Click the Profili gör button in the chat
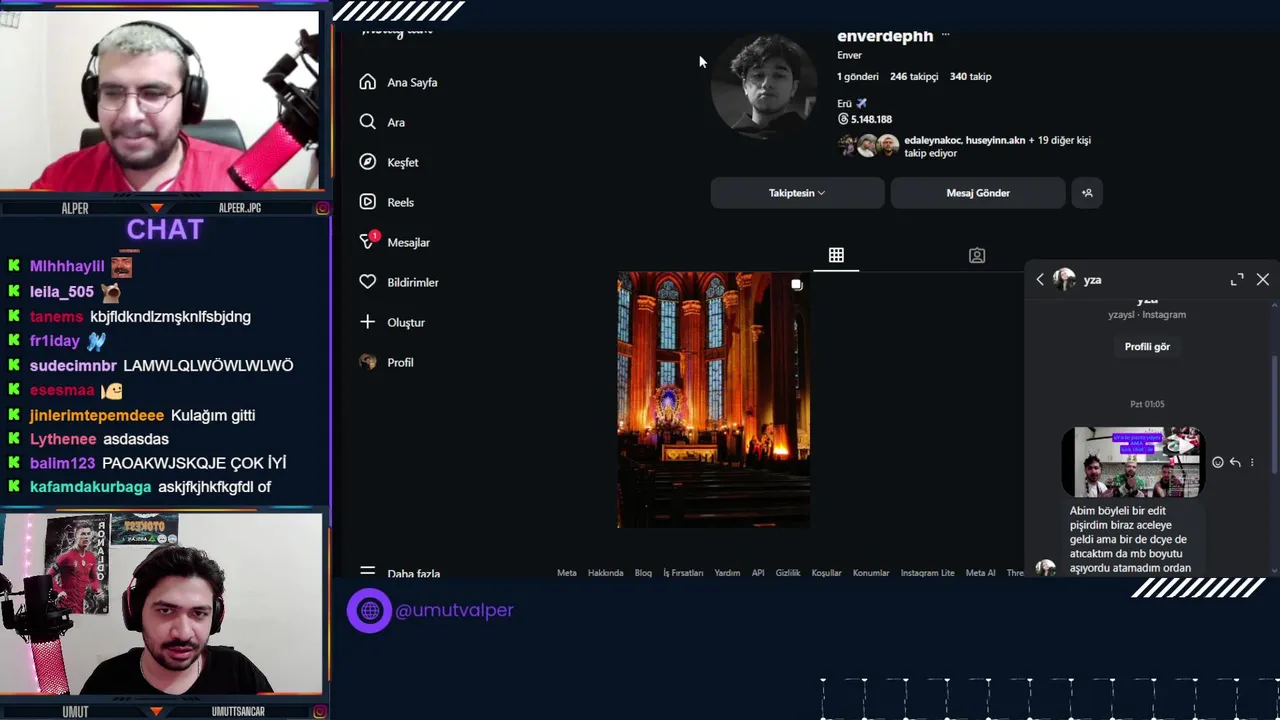This screenshot has width=1280, height=720. pos(1147,347)
